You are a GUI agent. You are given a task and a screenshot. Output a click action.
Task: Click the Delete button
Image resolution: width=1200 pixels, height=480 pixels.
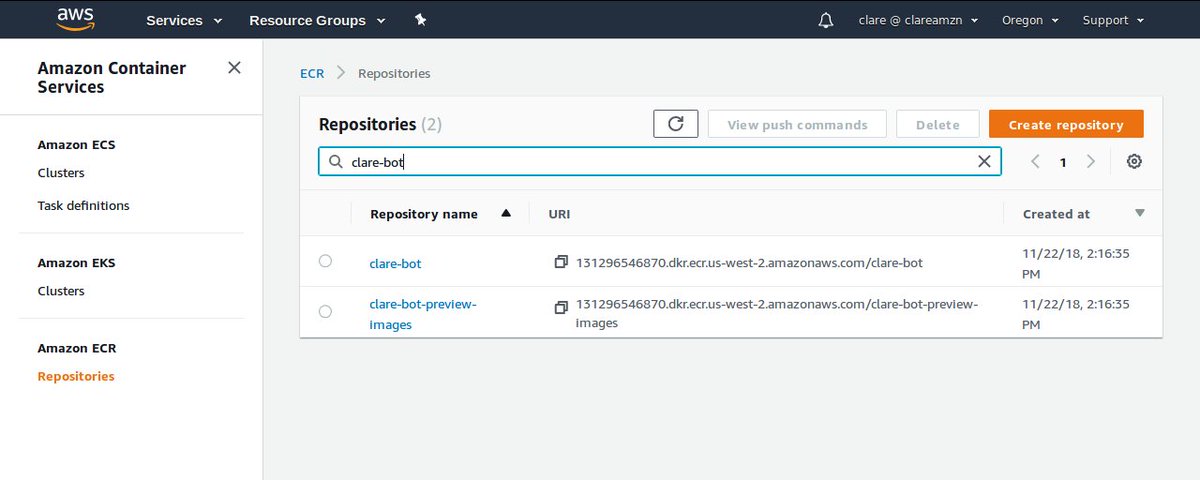937,125
